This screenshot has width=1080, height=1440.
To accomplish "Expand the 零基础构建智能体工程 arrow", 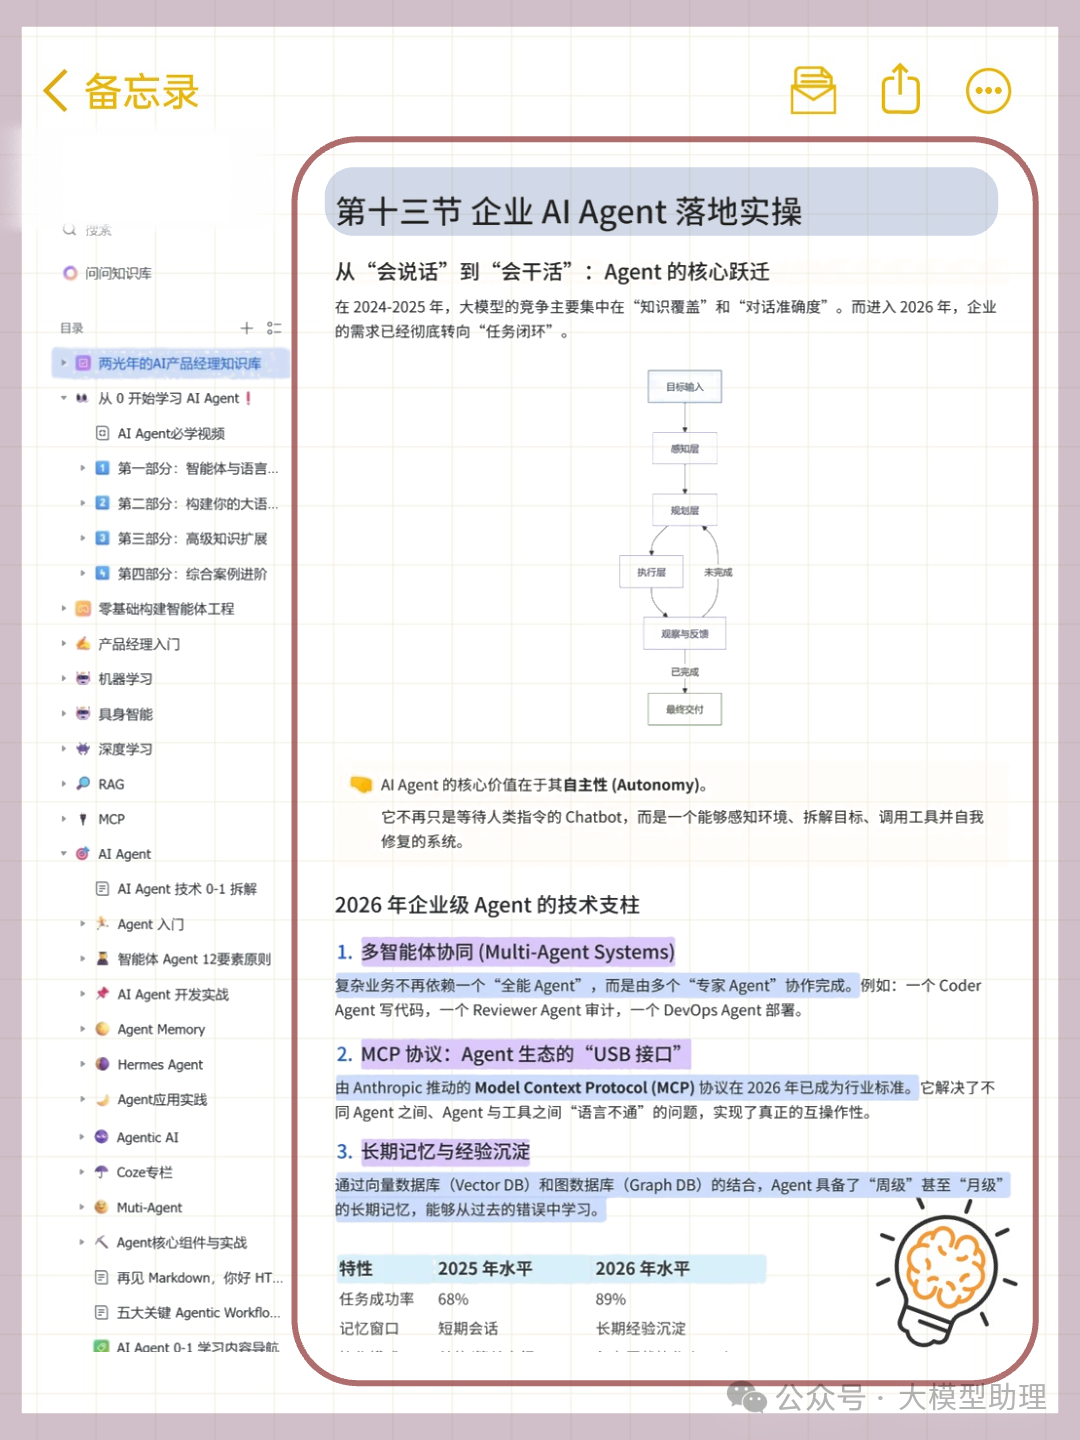I will [x=64, y=608].
